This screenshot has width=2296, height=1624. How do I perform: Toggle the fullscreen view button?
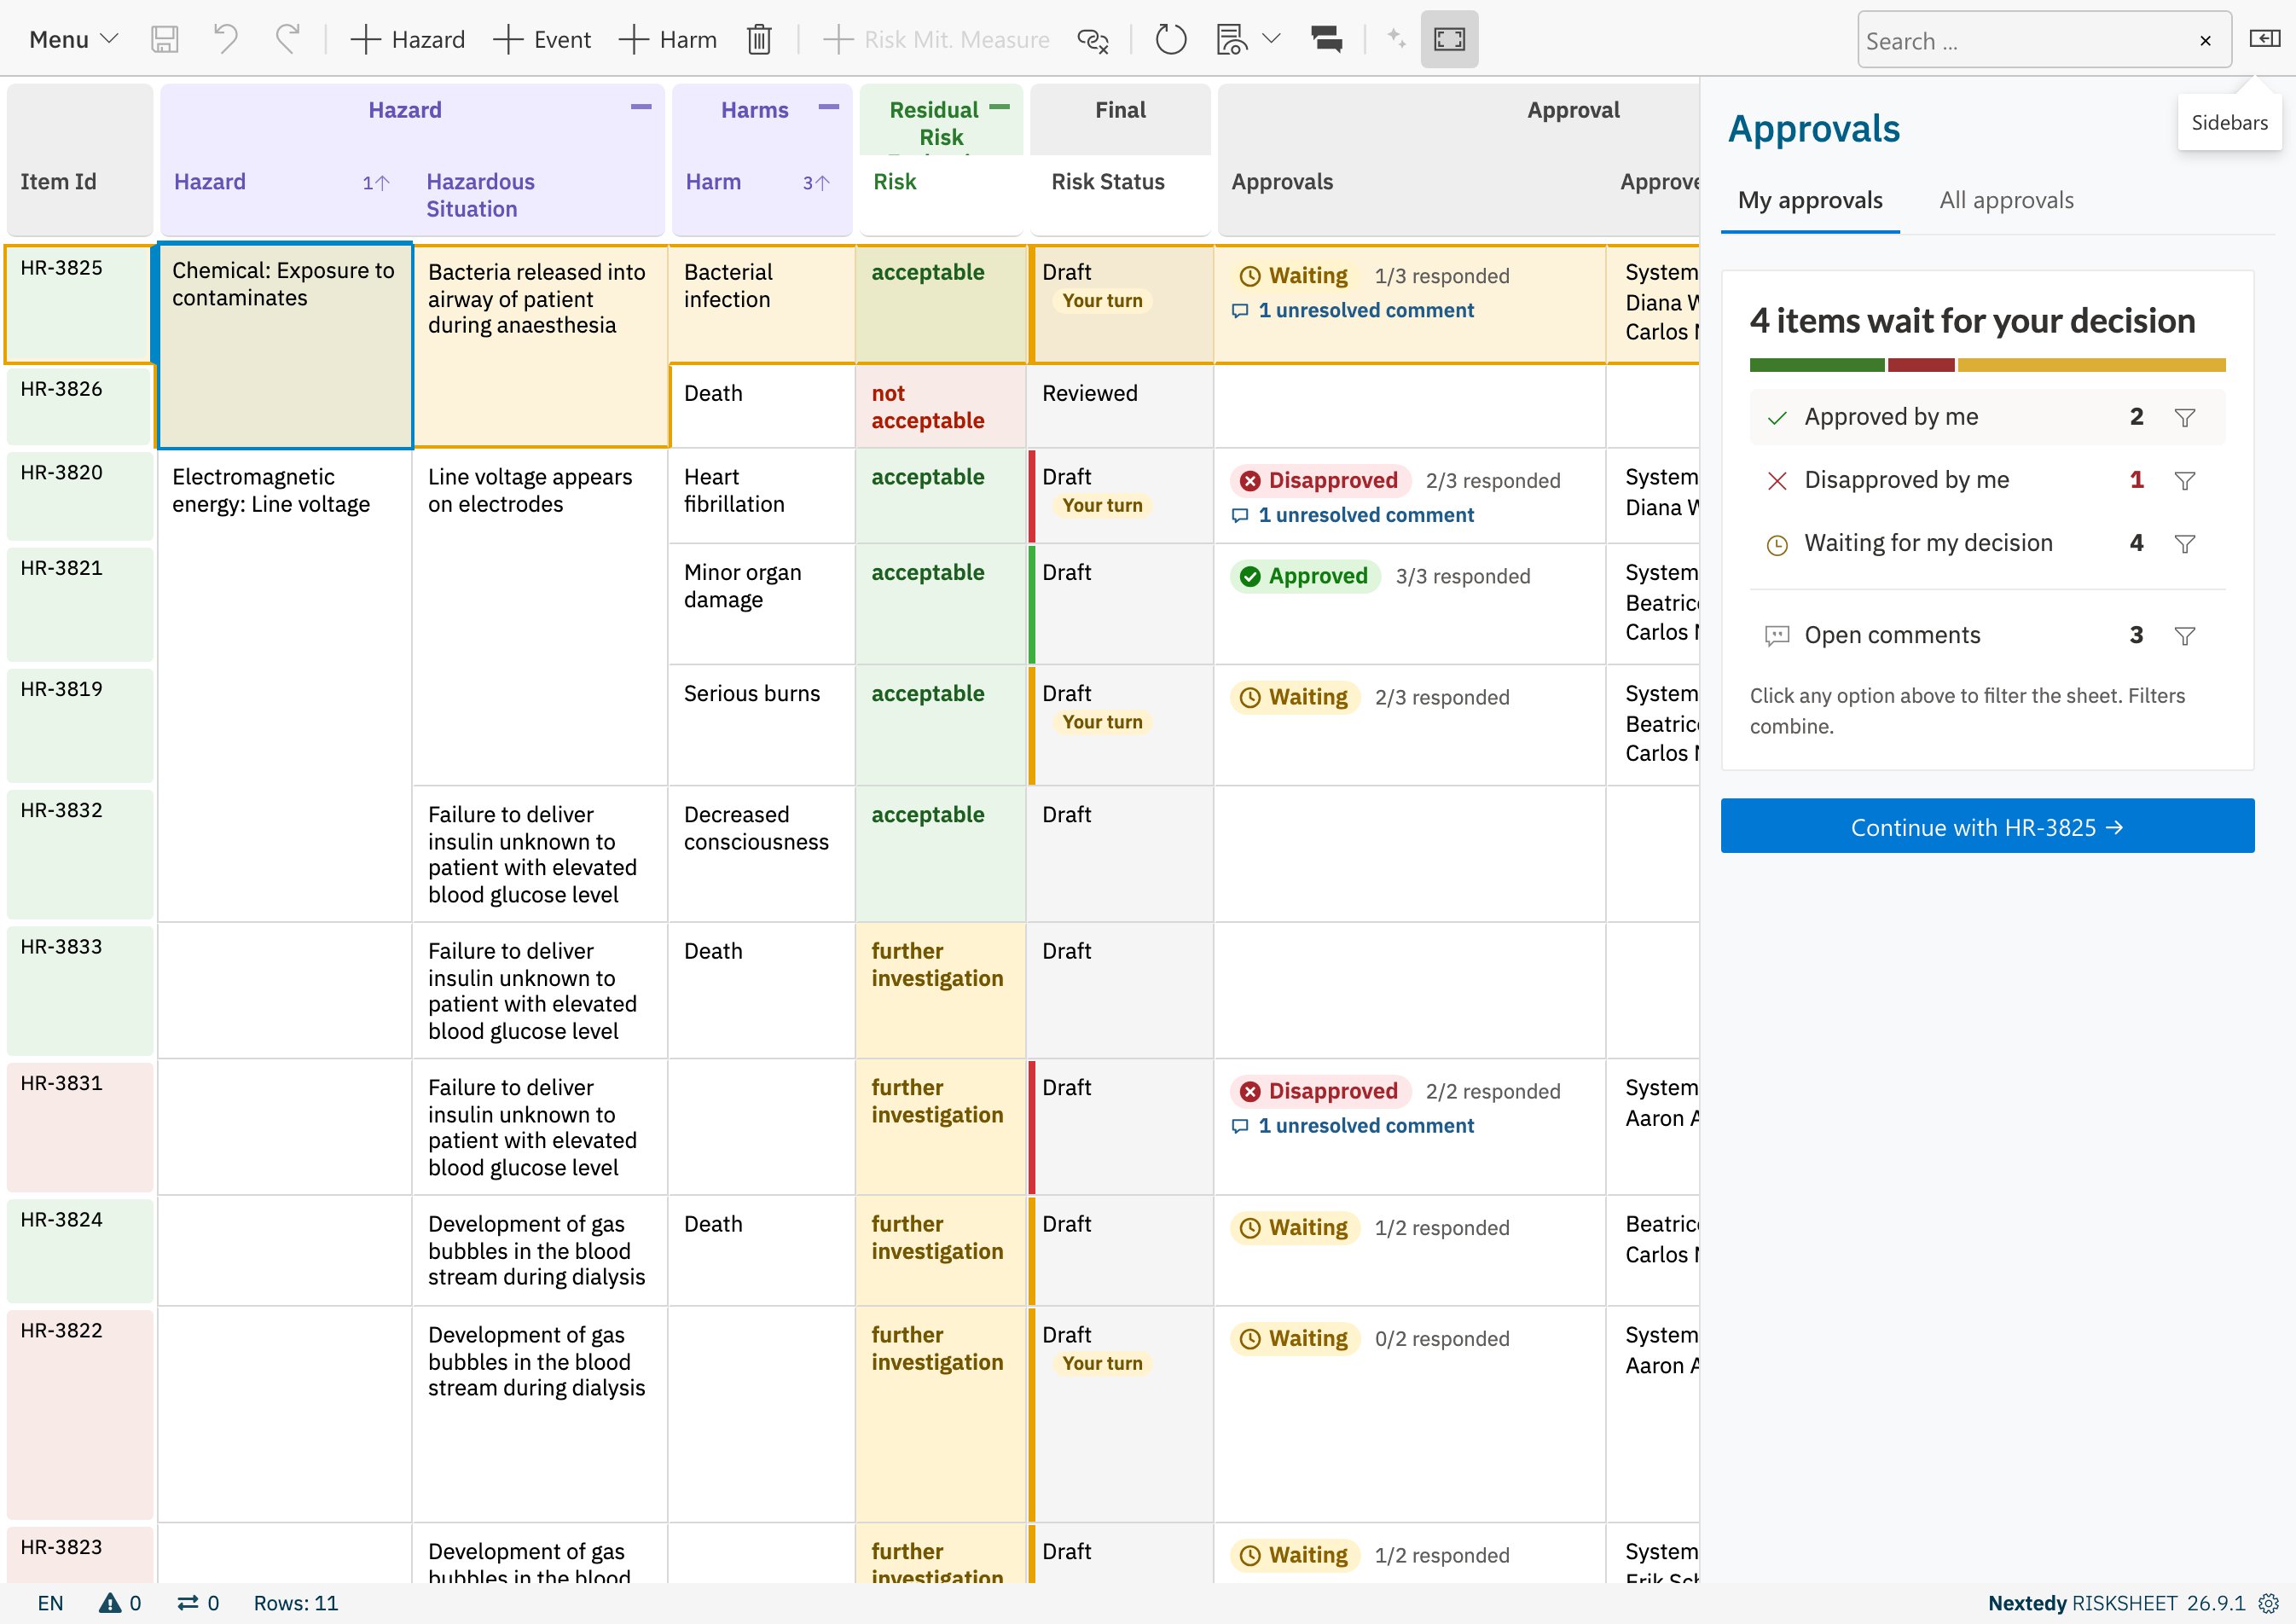1449,40
